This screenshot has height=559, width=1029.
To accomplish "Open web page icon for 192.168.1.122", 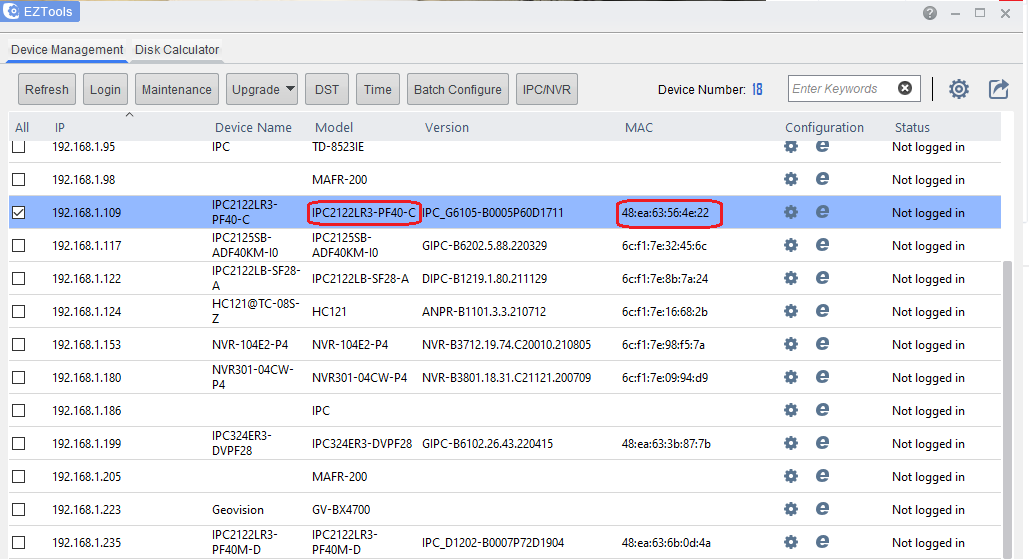I will pos(822,277).
